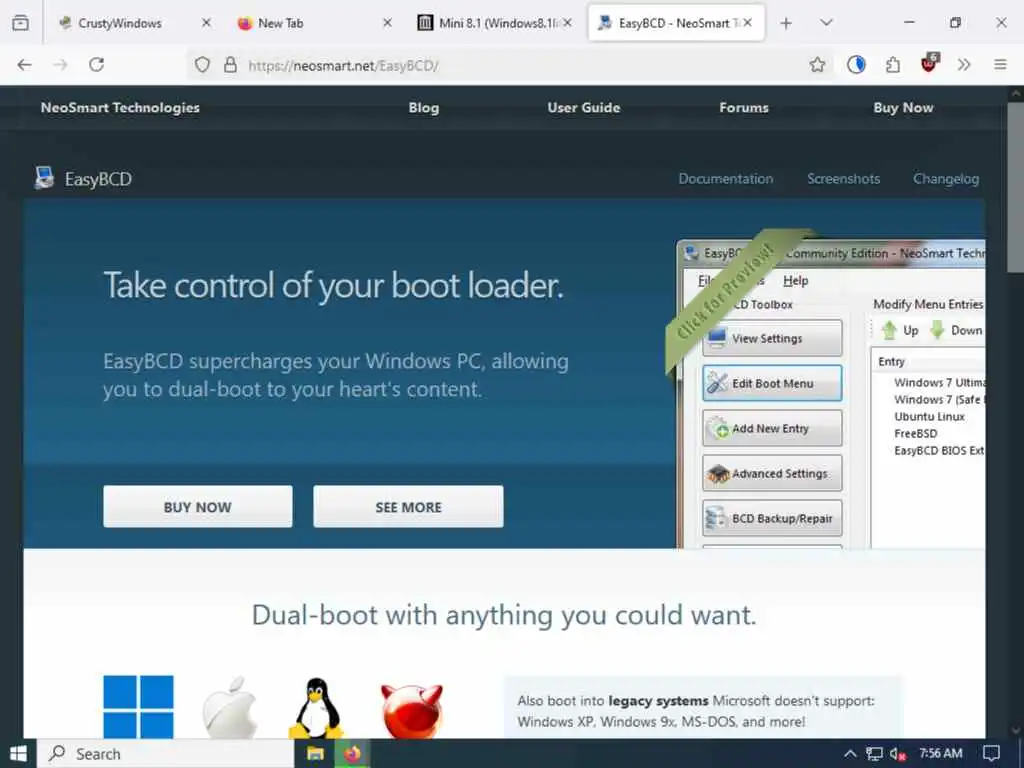The width and height of the screenshot is (1024, 768).
Task: Click the Firefox taskbar icon
Action: 353,754
